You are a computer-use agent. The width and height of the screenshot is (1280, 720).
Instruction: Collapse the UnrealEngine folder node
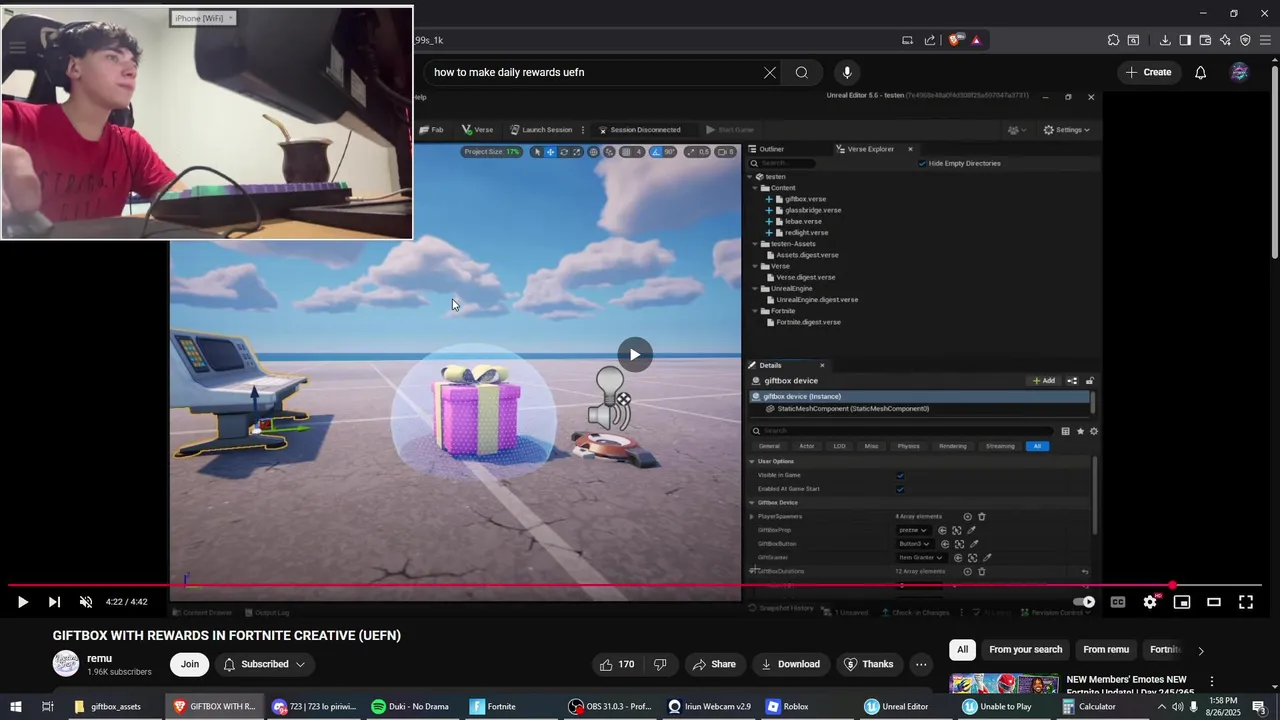(x=757, y=289)
